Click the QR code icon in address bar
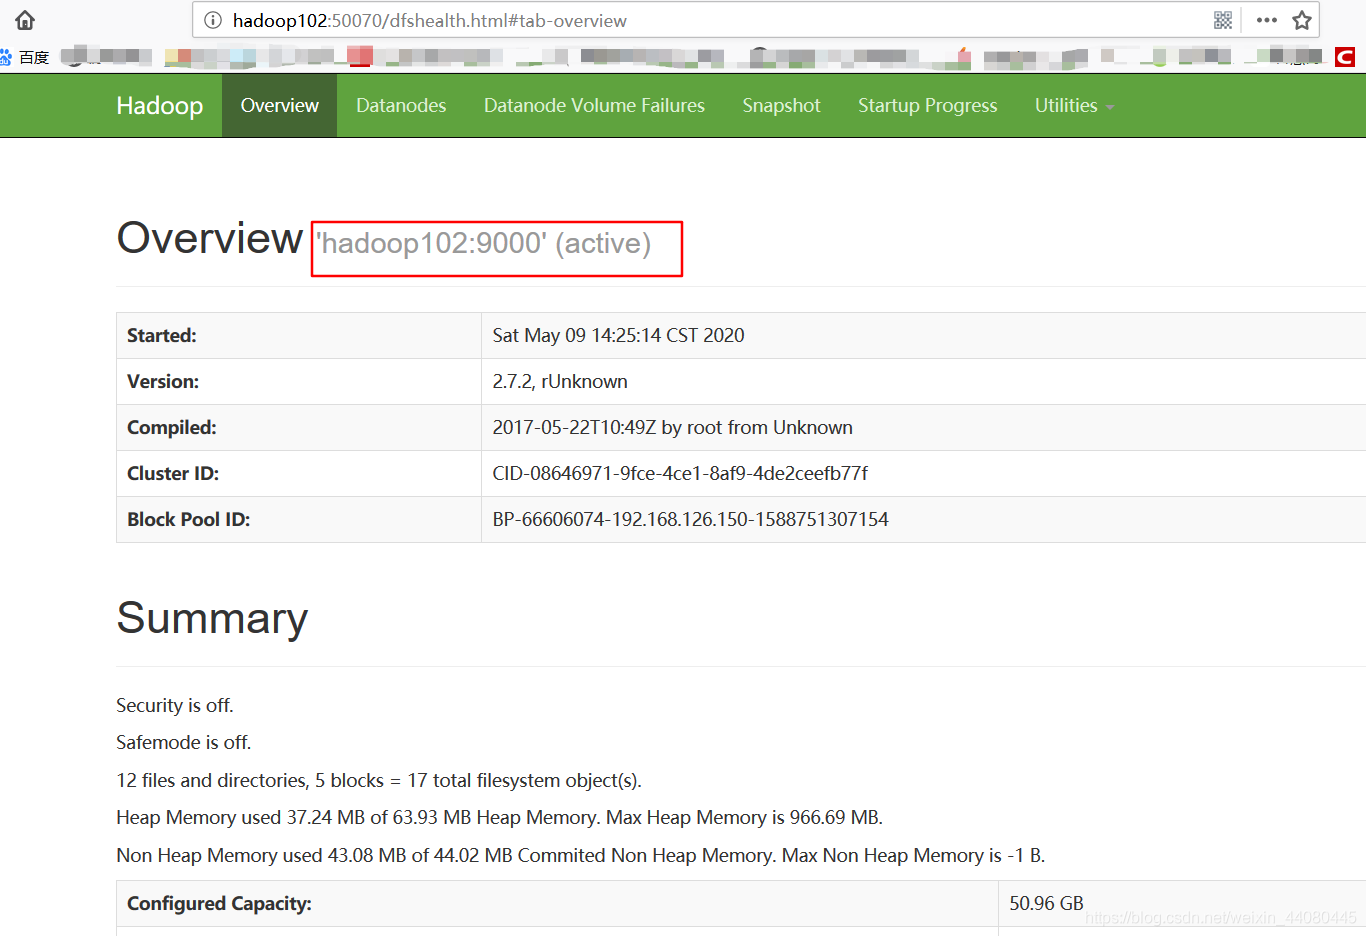1366x936 pixels. tap(1222, 20)
